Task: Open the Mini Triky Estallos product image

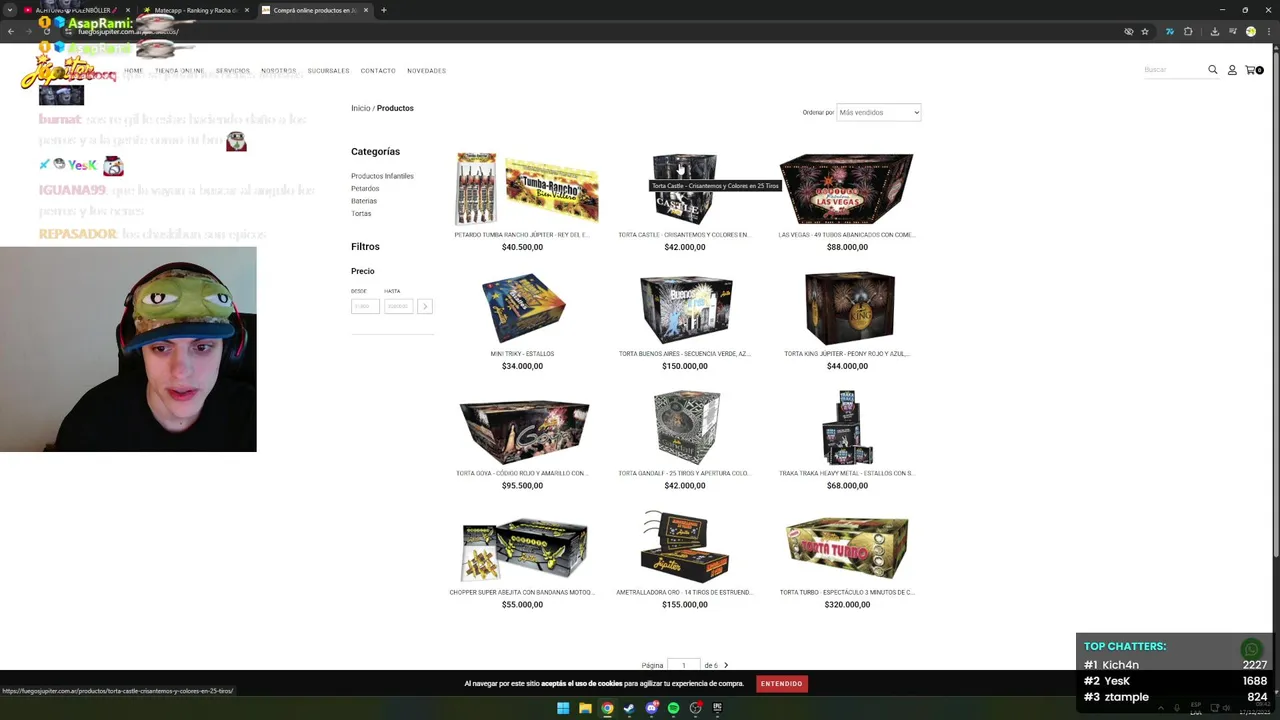Action: pyautogui.click(x=523, y=308)
